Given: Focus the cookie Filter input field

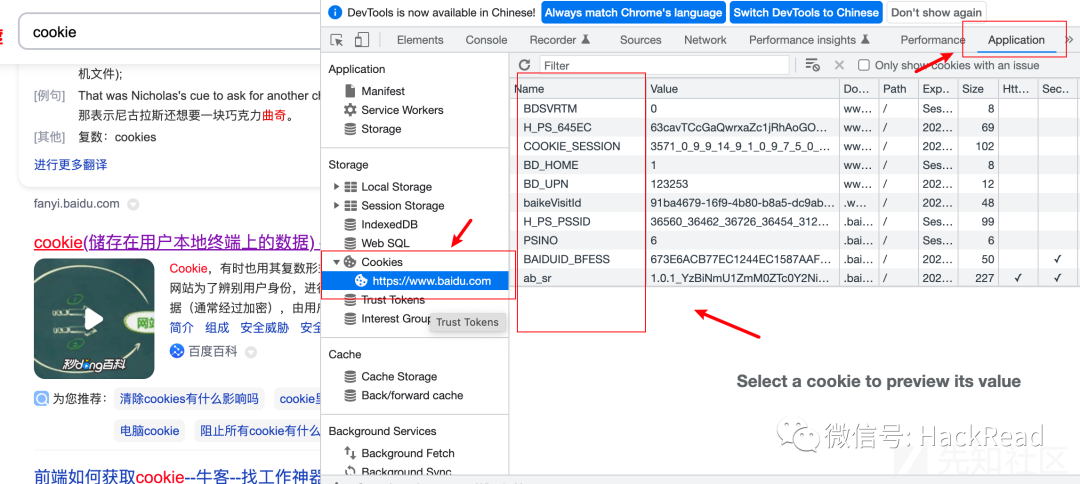Looking at the screenshot, I should point(664,65).
